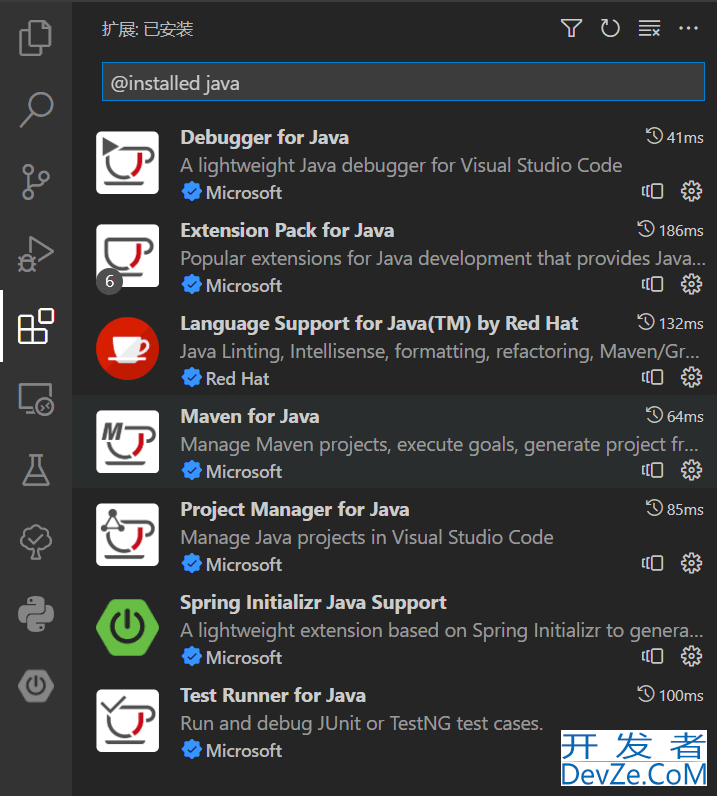This screenshot has height=796, width=717.
Task: Click sync icon for Project Manager for Java
Action: 653,563
